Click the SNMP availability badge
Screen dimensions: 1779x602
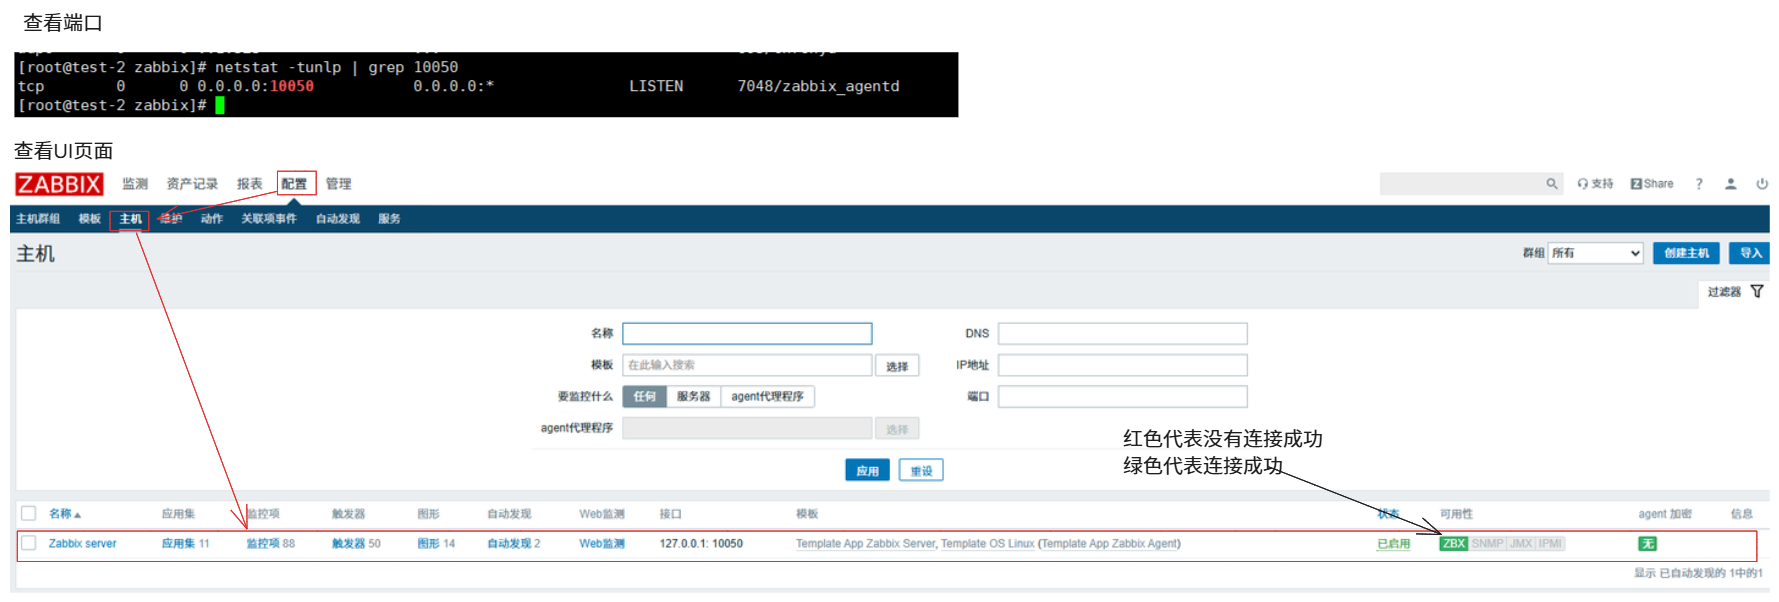[x=1487, y=544]
